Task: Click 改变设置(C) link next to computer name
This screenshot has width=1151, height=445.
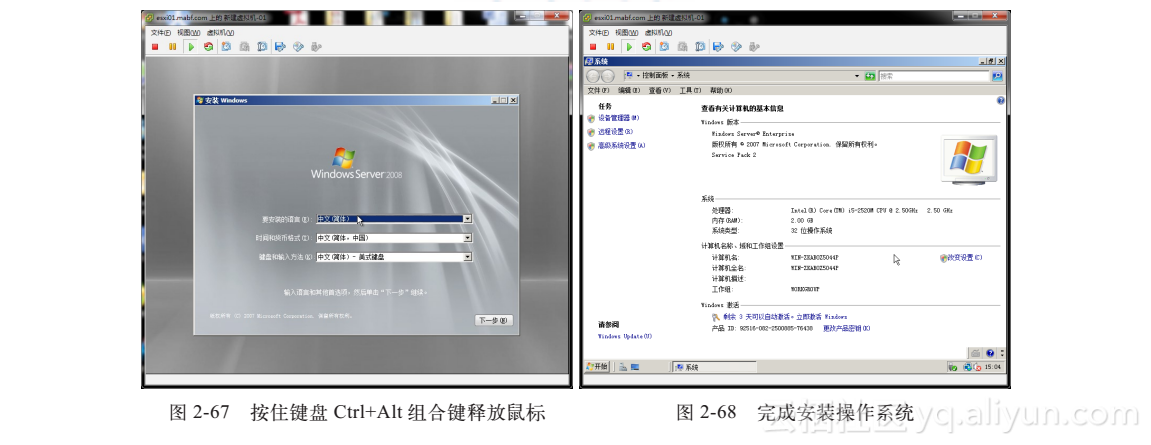Action: pos(965,258)
